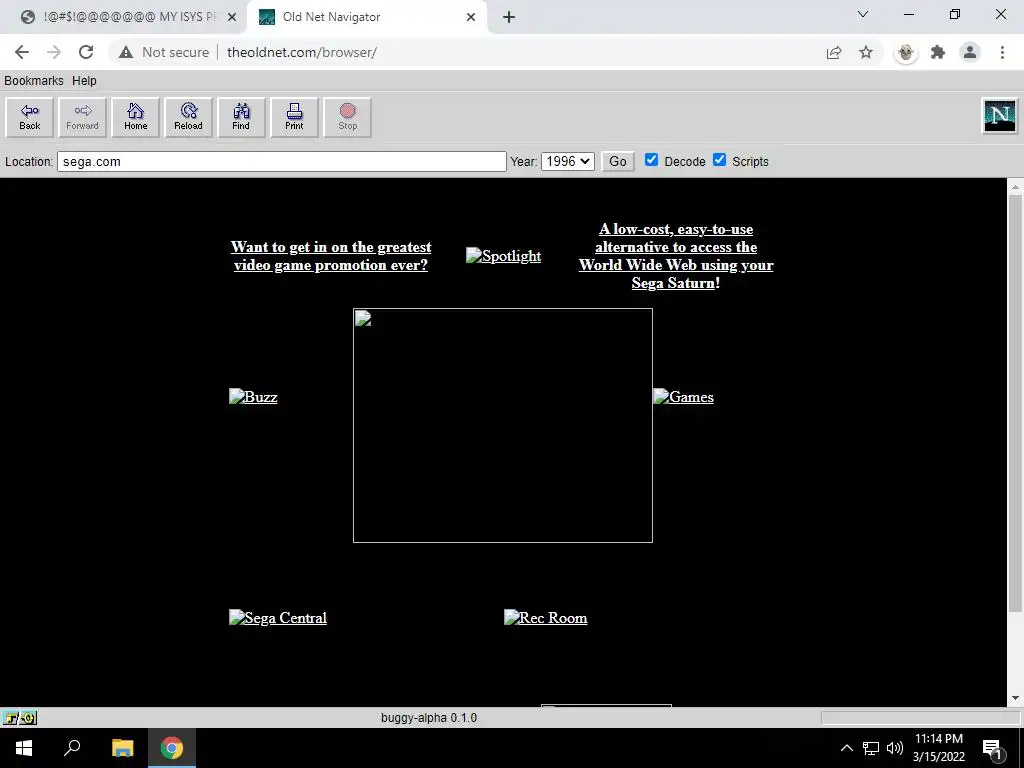This screenshot has width=1024, height=768.
Task: Open the Help menu
Action: click(84, 80)
